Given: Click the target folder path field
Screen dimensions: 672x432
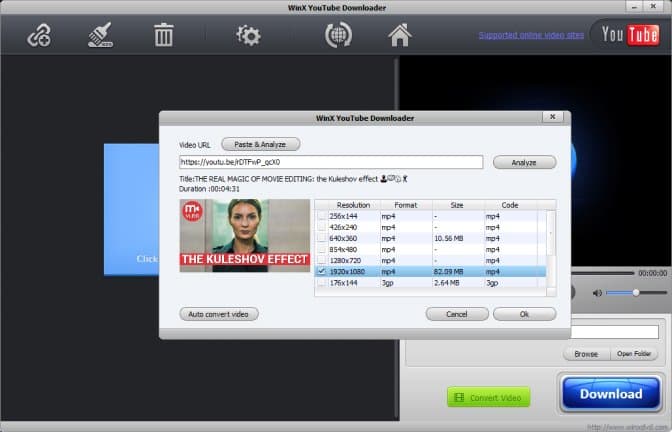Looking at the screenshot, I should coord(615,332).
